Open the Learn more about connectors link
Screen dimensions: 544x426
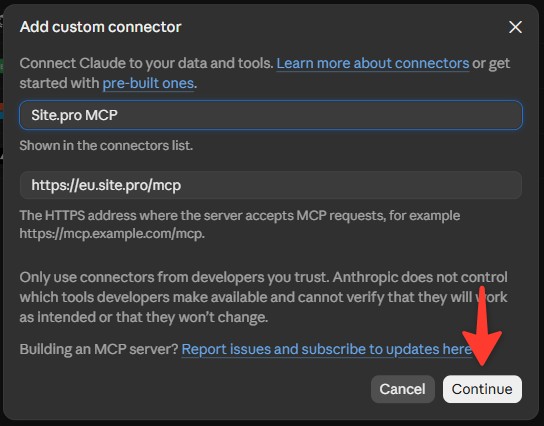[x=373, y=63]
